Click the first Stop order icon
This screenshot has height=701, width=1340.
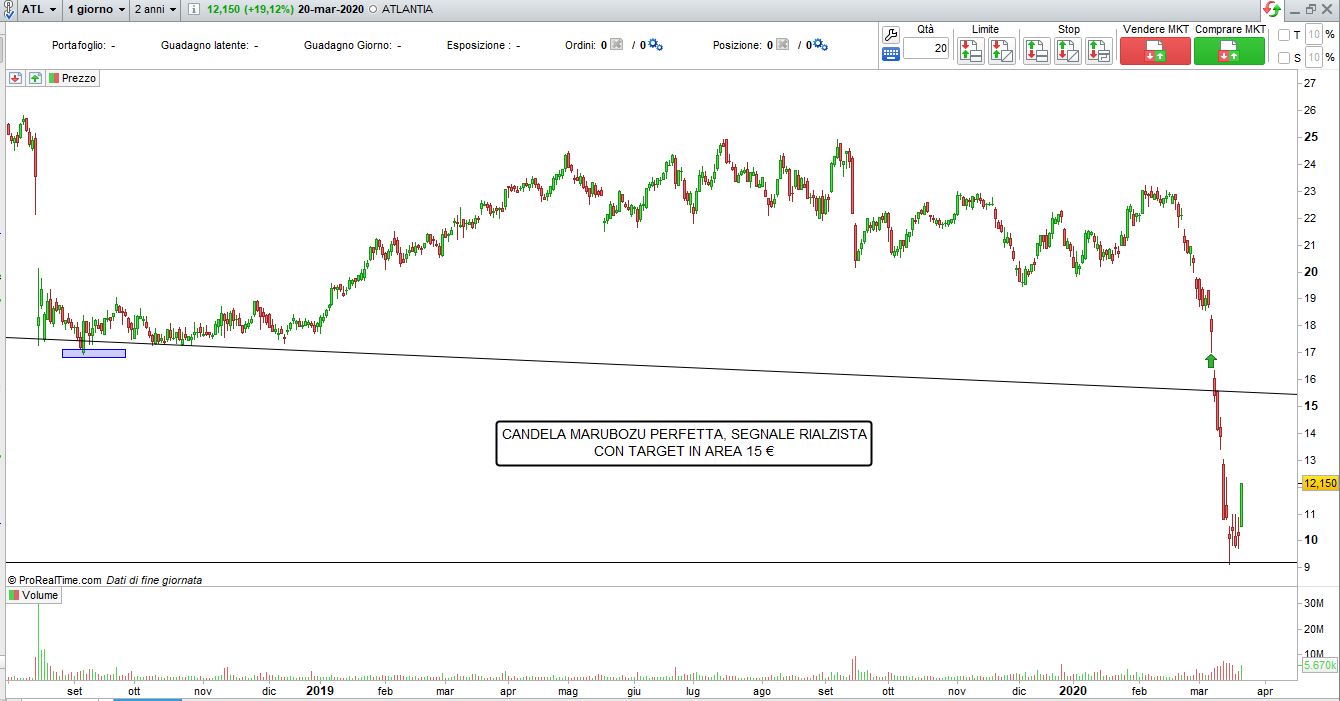(1036, 51)
